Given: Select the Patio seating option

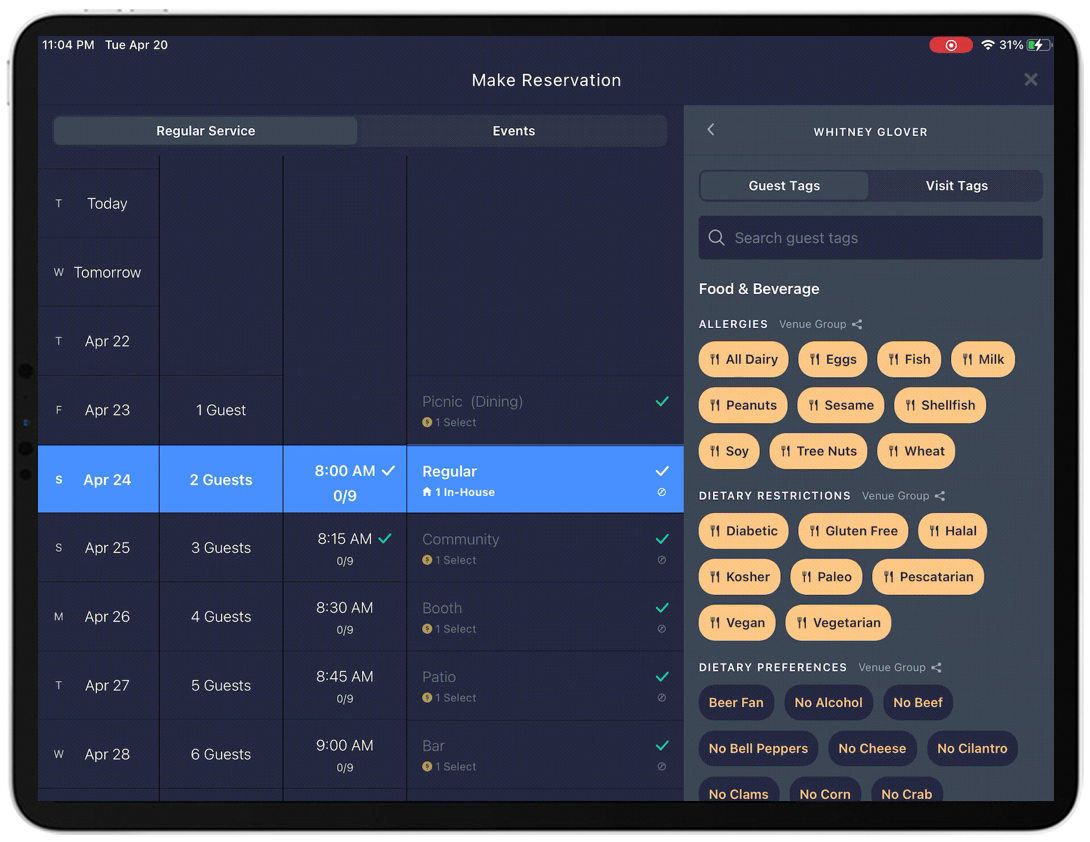Looking at the screenshot, I should pos(545,685).
